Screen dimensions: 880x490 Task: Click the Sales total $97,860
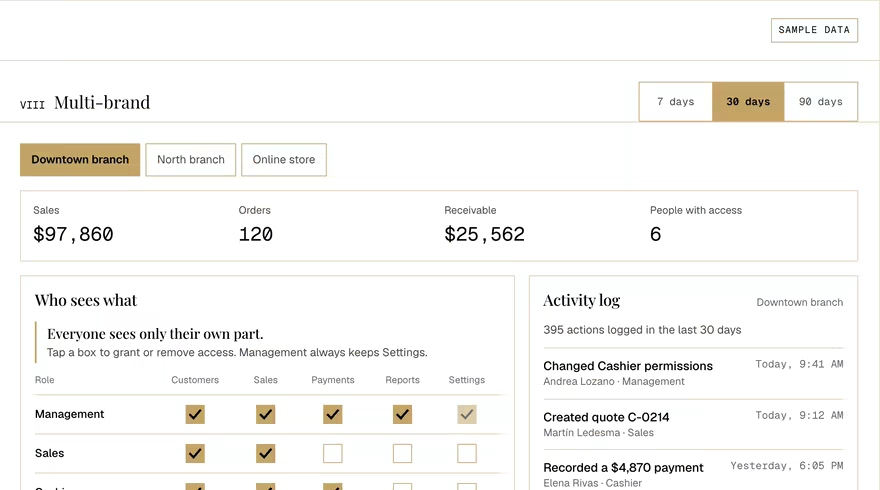click(73, 234)
